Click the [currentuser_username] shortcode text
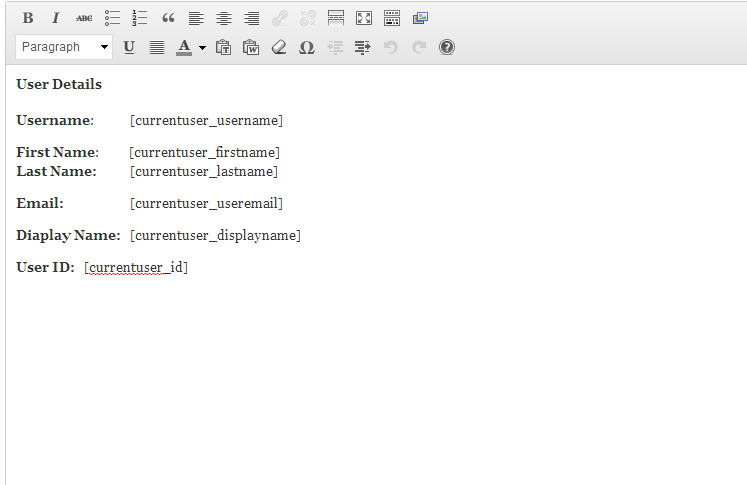The width and height of the screenshot is (747, 485). tap(206, 121)
